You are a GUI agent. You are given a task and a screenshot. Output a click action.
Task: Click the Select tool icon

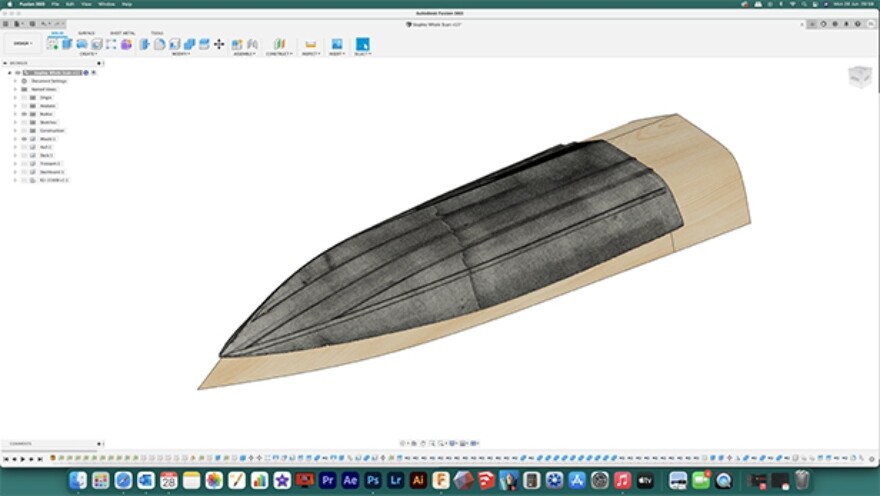[363, 44]
